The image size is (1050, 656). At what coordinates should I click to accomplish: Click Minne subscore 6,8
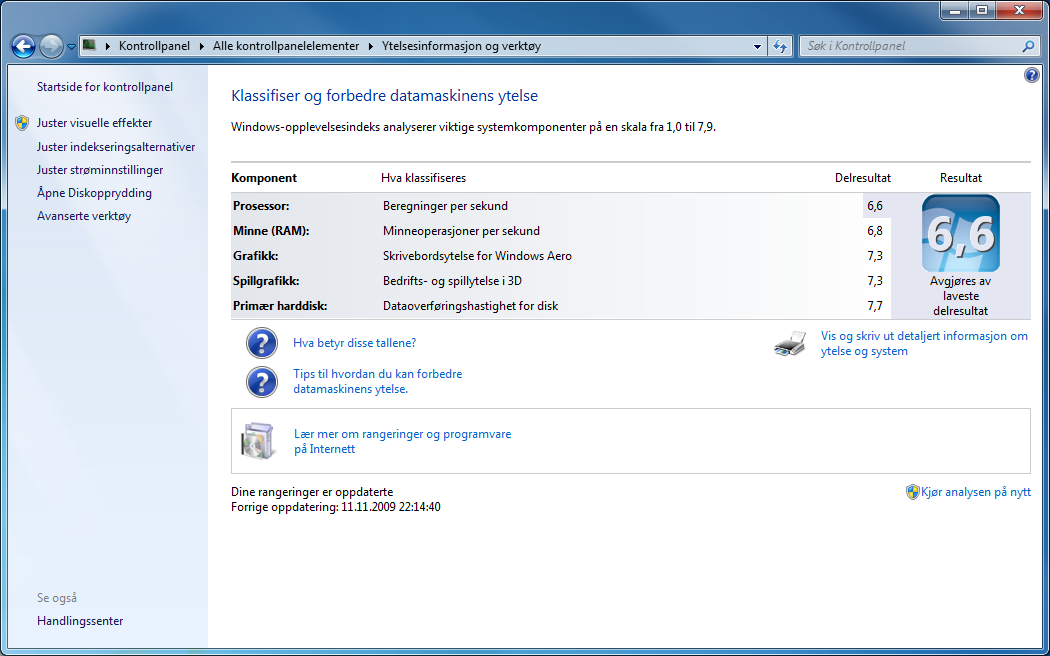(875, 231)
